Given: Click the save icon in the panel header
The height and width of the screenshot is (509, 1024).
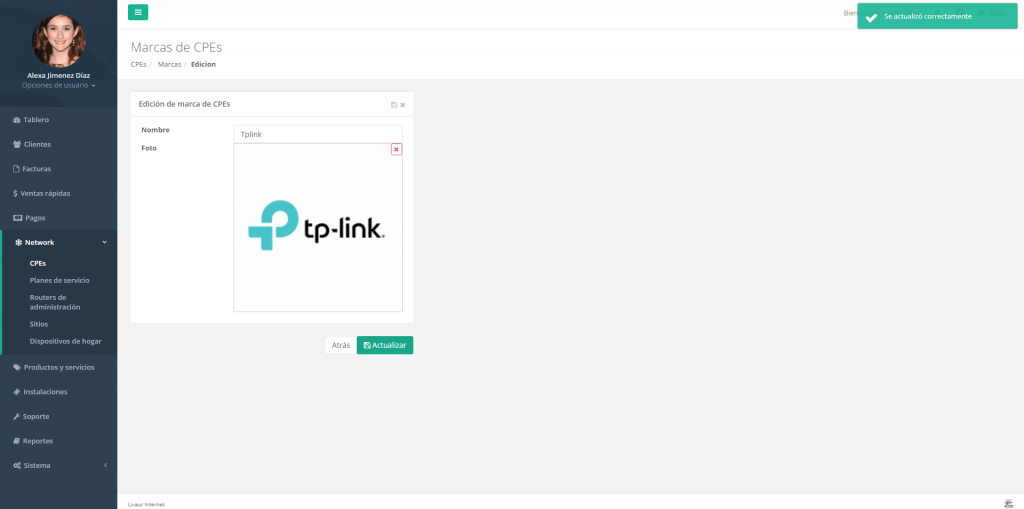Looking at the screenshot, I should pos(394,105).
